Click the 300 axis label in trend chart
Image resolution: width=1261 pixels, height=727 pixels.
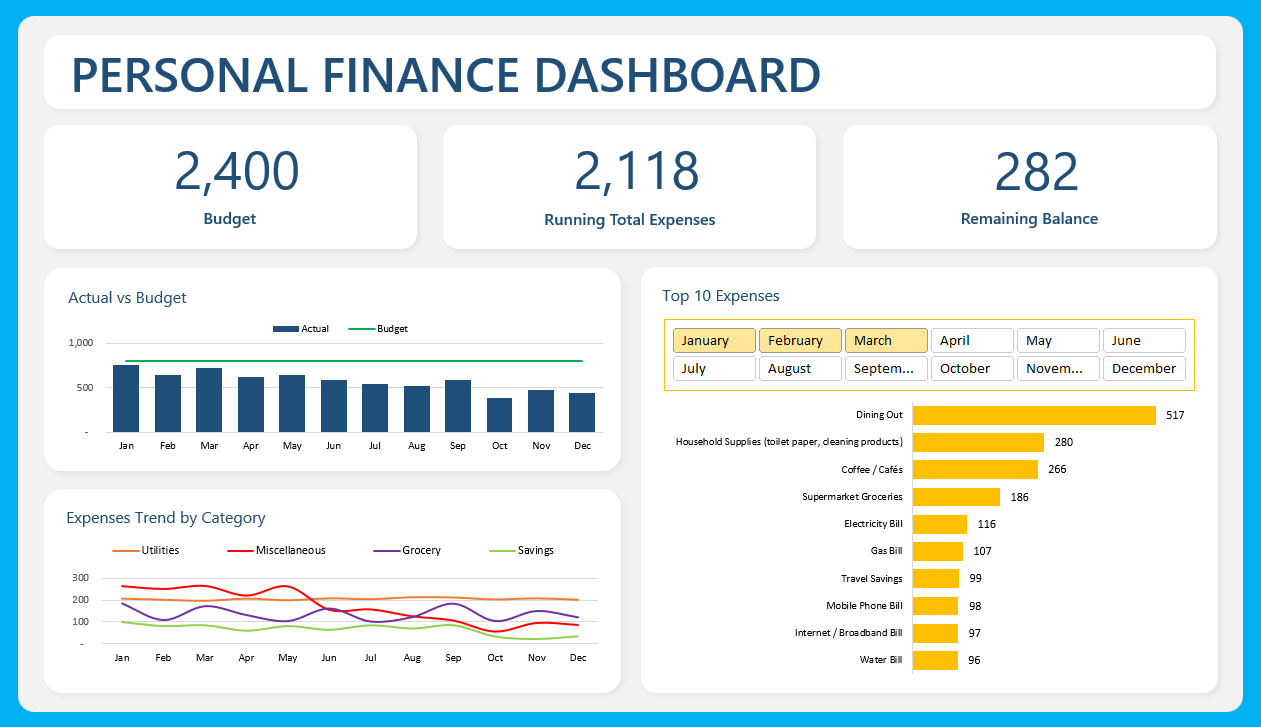80,578
